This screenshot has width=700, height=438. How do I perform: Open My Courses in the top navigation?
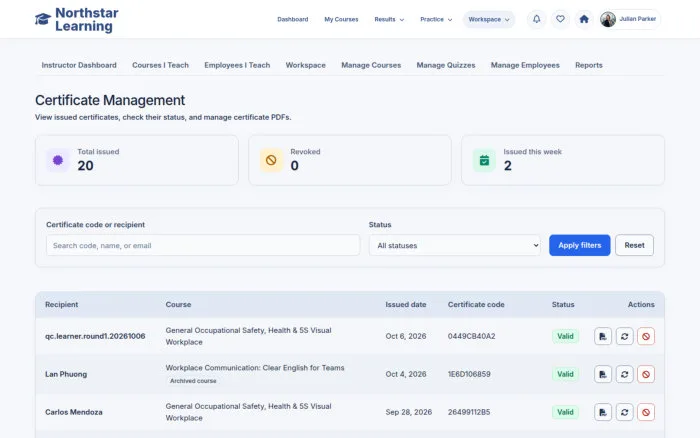(341, 20)
